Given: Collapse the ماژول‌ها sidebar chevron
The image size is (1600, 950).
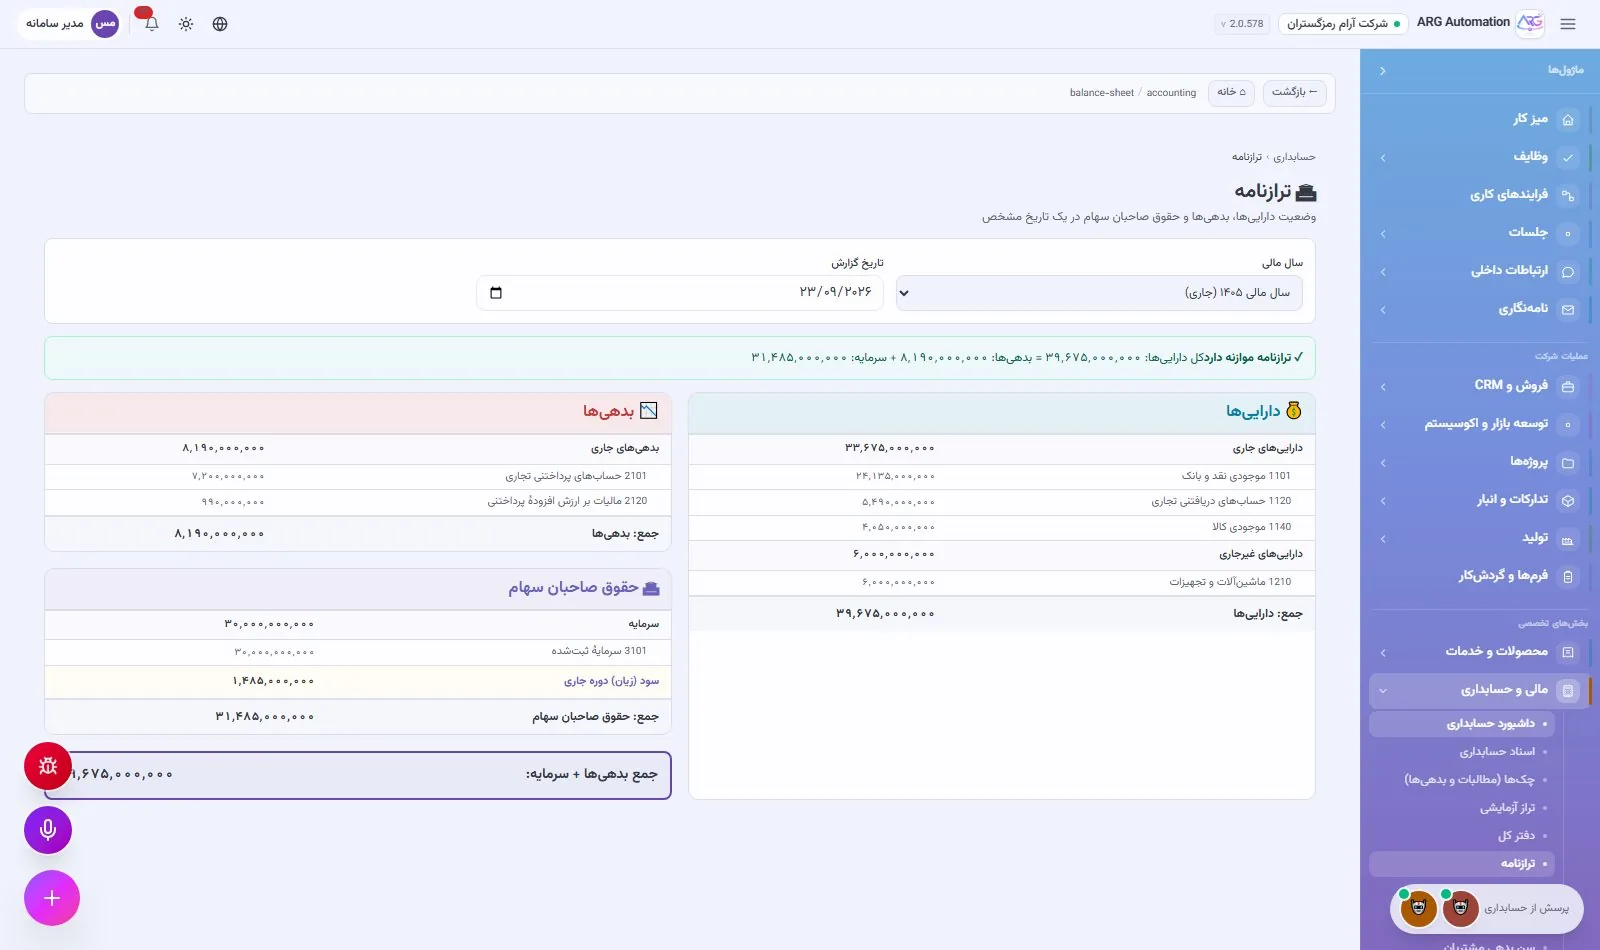Looking at the screenshot, I should (x=1382, y=71).
